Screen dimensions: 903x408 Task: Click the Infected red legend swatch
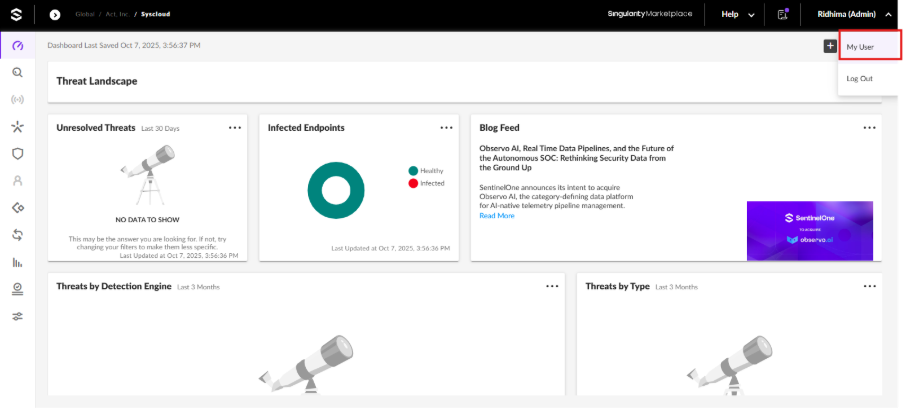coord(413,183)
